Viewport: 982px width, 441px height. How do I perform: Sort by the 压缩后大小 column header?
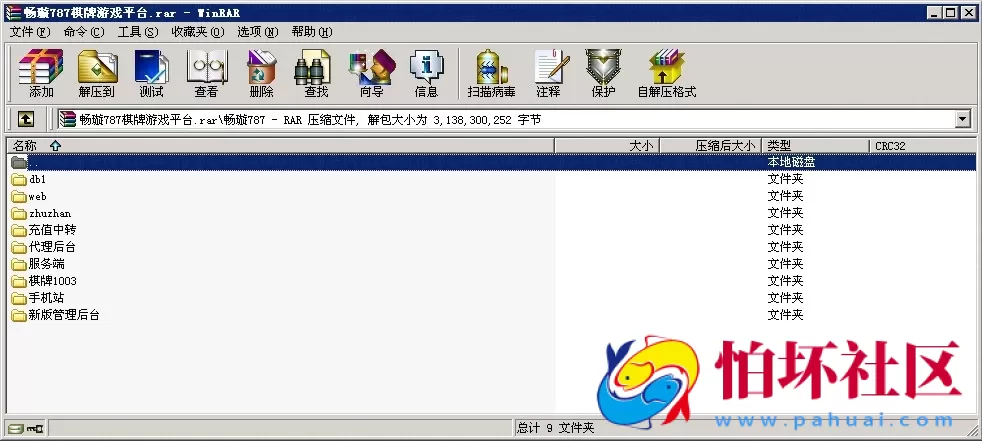pos(710,145)
